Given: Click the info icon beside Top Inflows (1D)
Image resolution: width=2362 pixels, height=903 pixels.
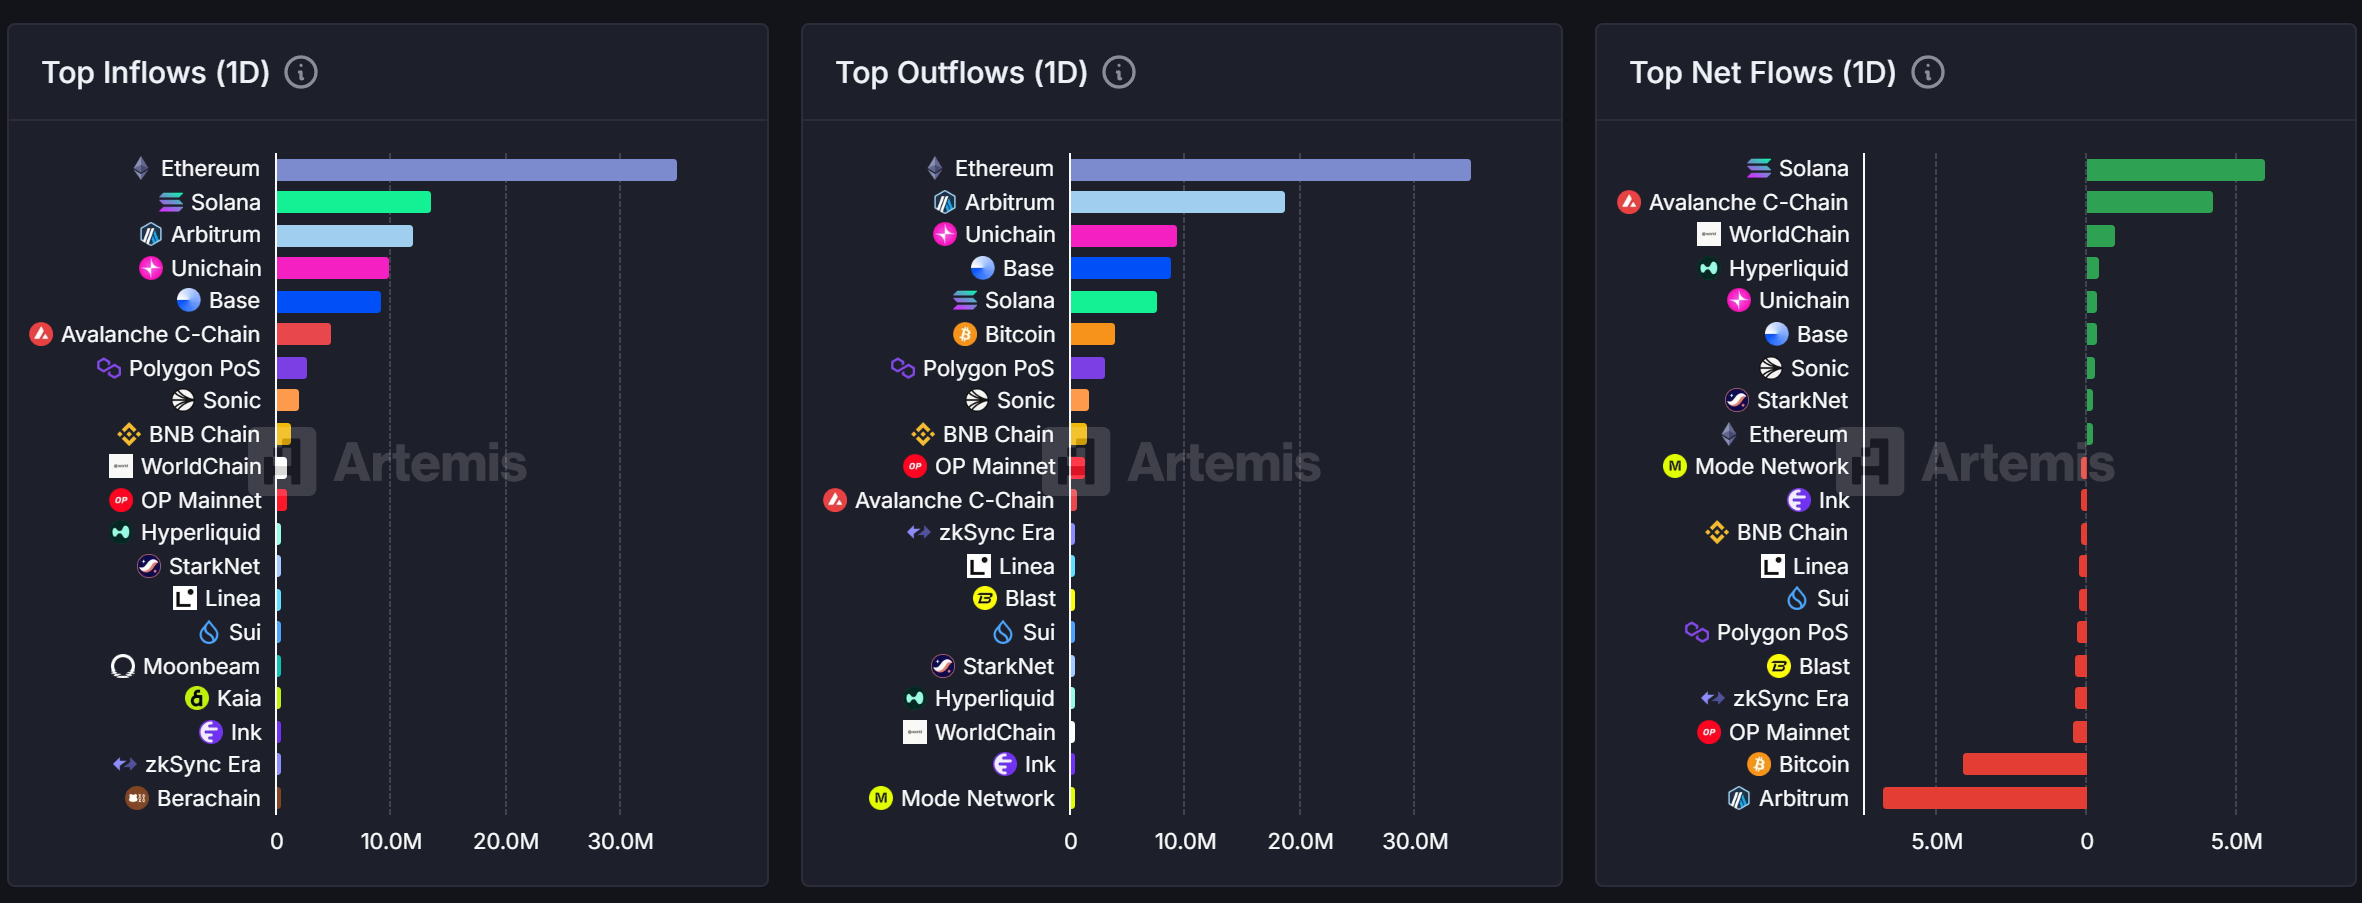Looking at the screenshot, I should click(x=301, y=73).
